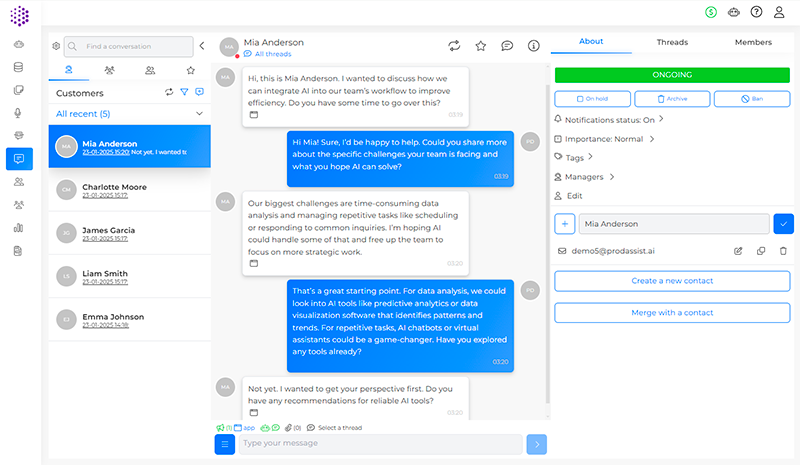This screenshot has height=465, width=800.
Task: Expand the Notifications status option
Action: tap(661, 119)
